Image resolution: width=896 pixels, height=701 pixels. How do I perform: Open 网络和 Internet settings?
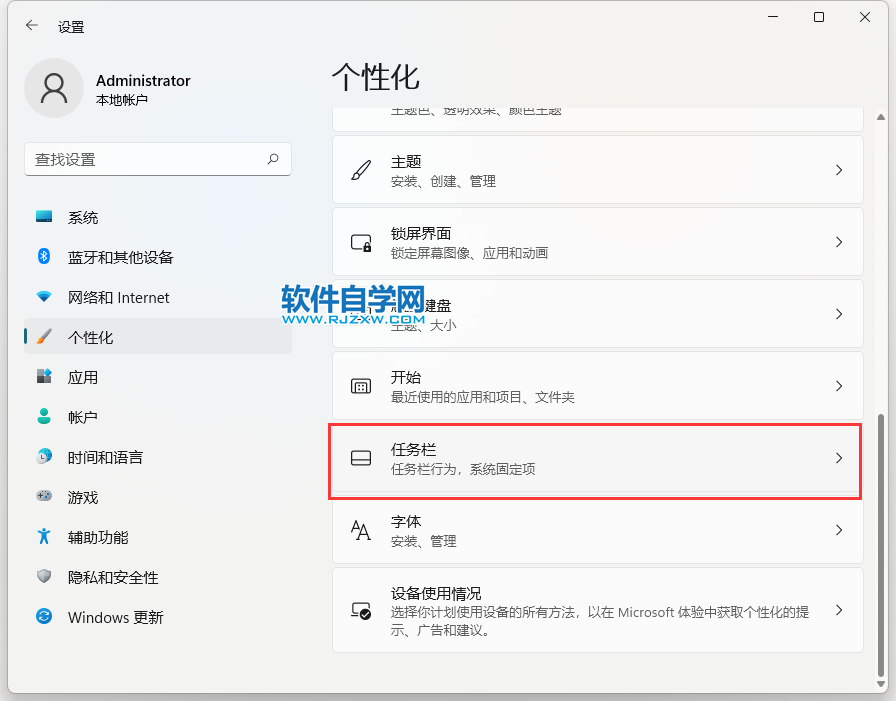[x=158, y=297]
